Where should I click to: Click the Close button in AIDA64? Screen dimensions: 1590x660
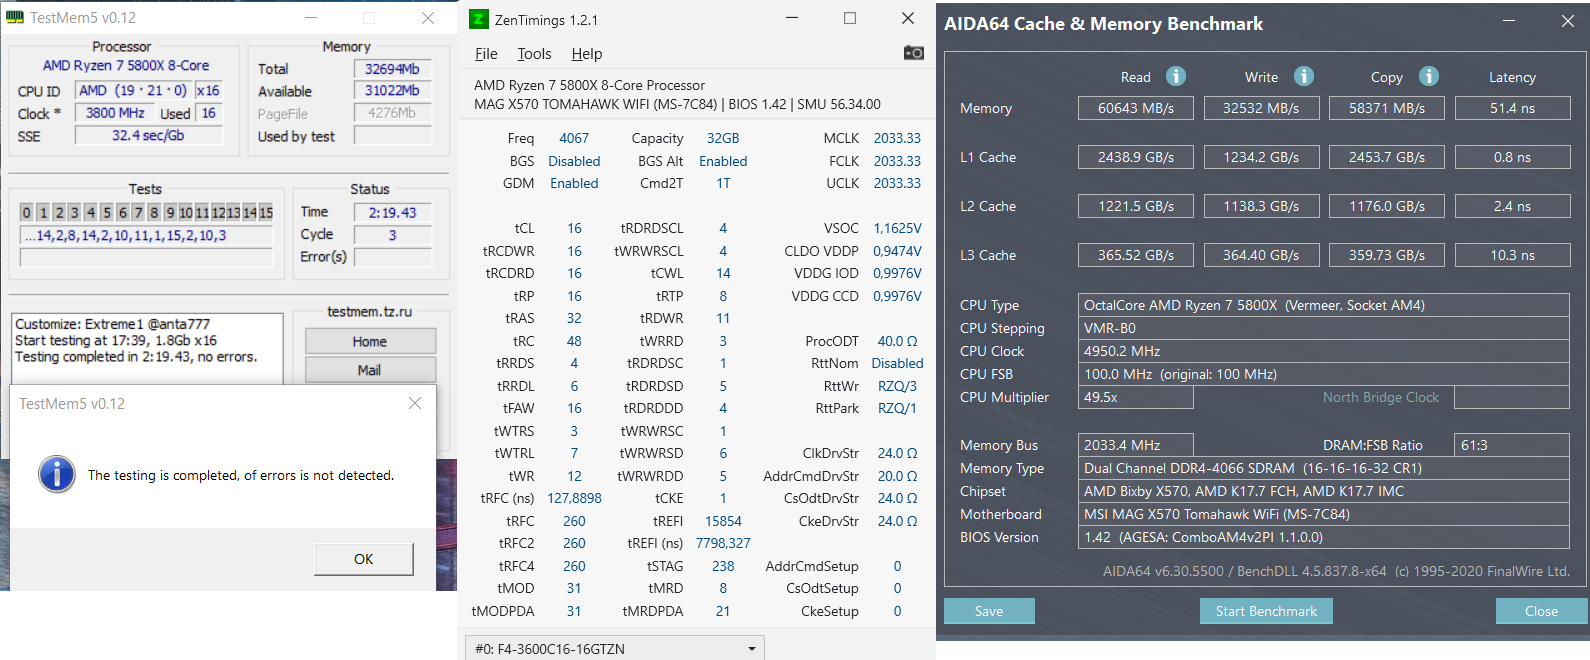[1541, 611]
